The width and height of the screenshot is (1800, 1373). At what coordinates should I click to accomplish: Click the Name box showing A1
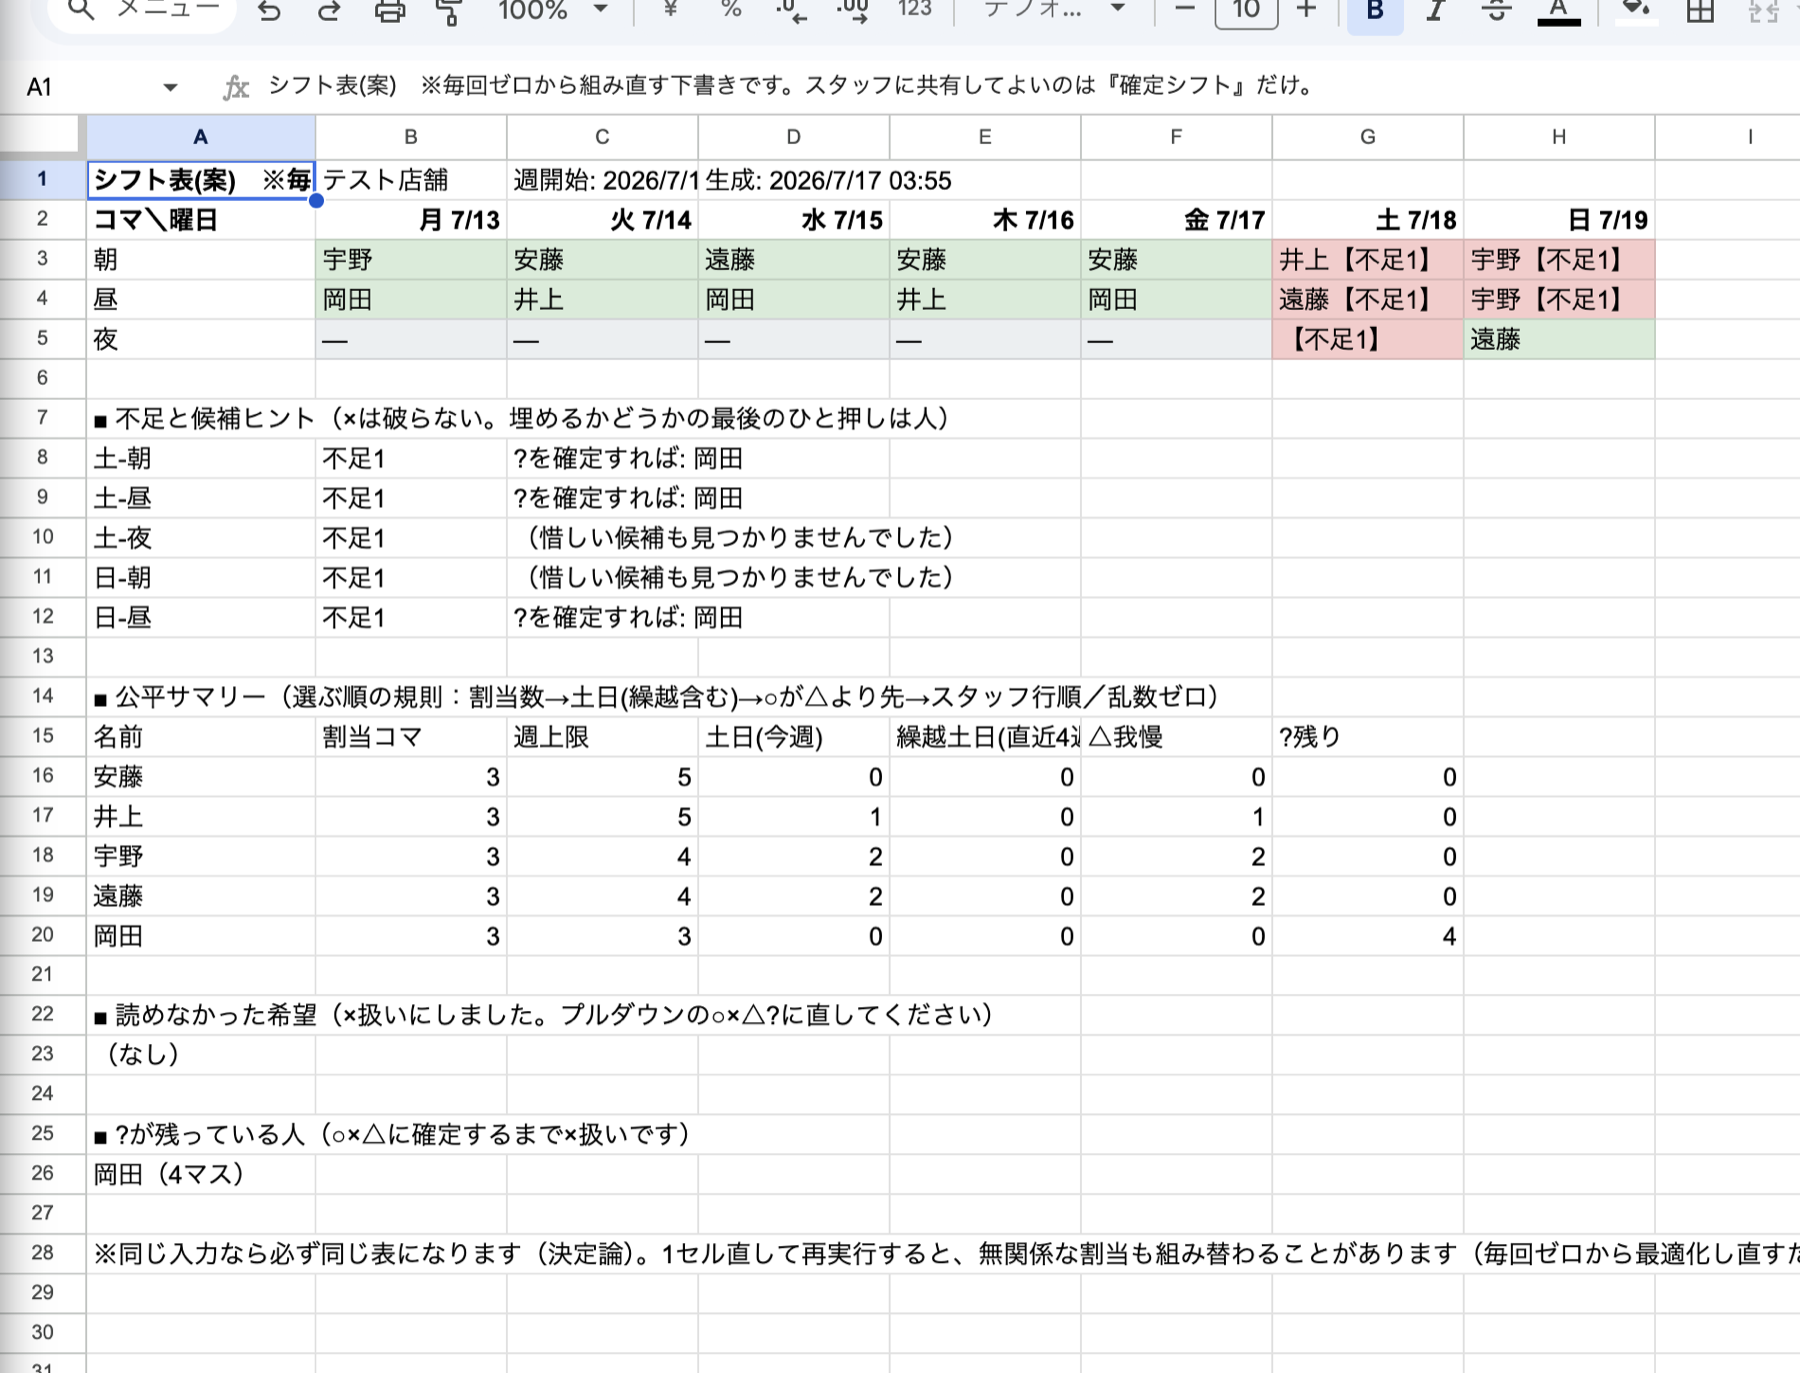point(85,87)
